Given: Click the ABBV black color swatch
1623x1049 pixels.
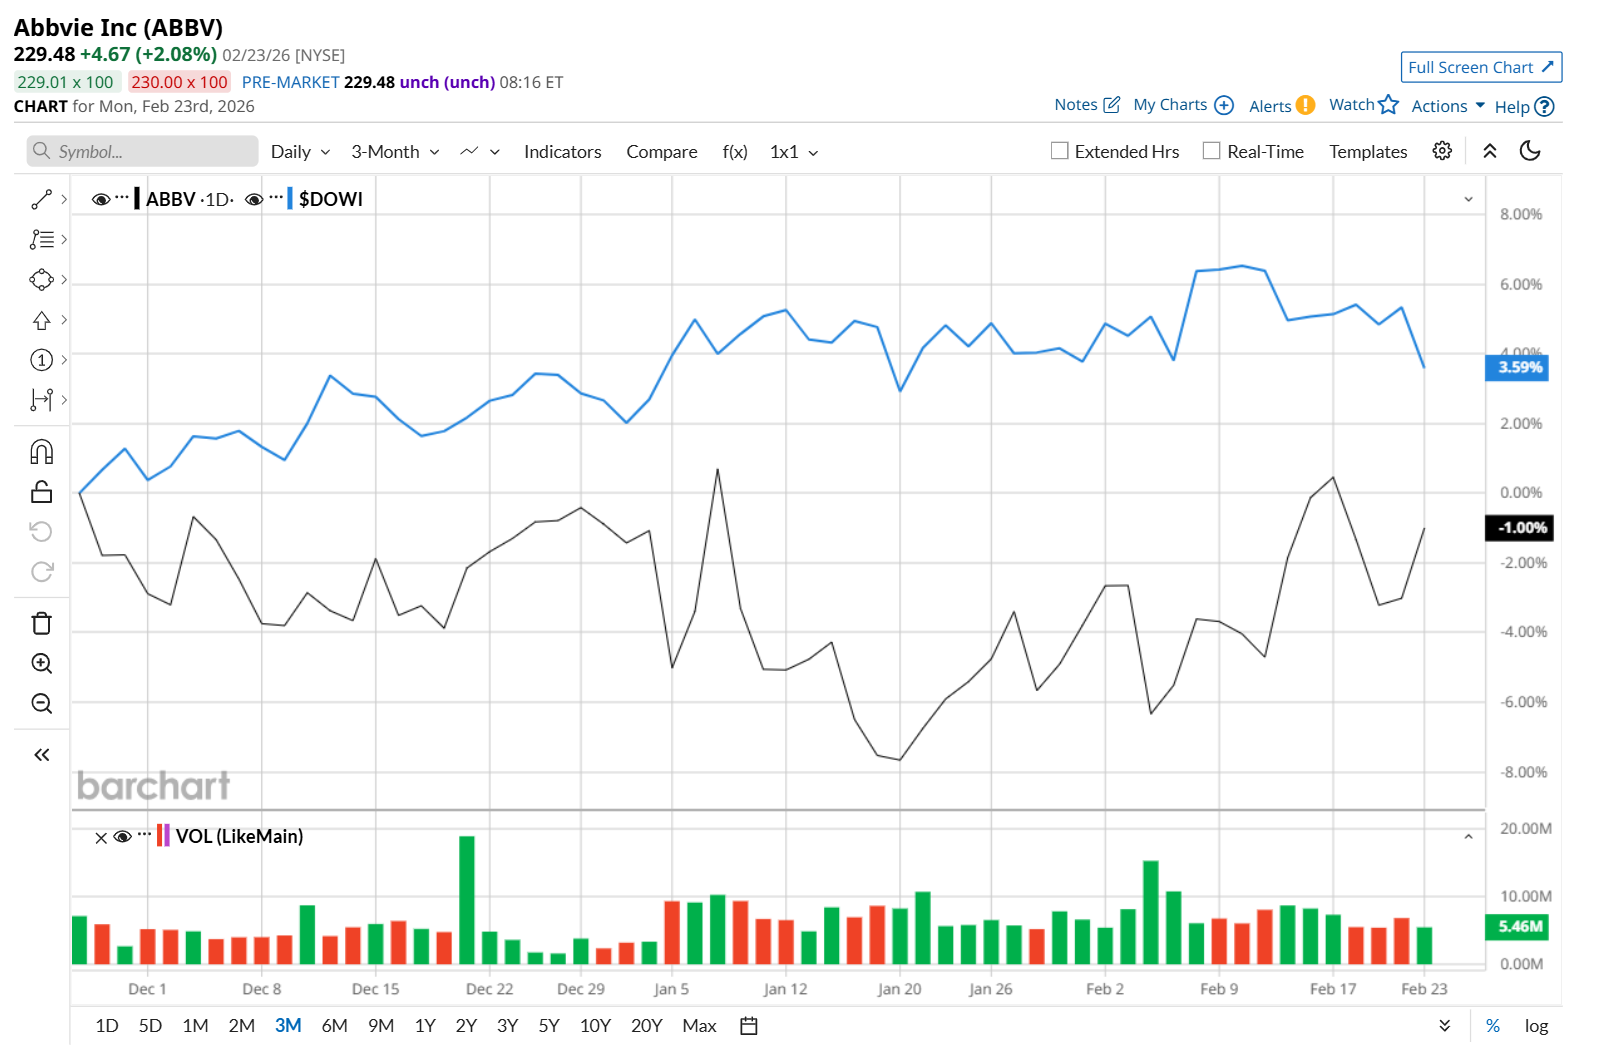Looking at the screenshot, I should click(x=137, y=199).
